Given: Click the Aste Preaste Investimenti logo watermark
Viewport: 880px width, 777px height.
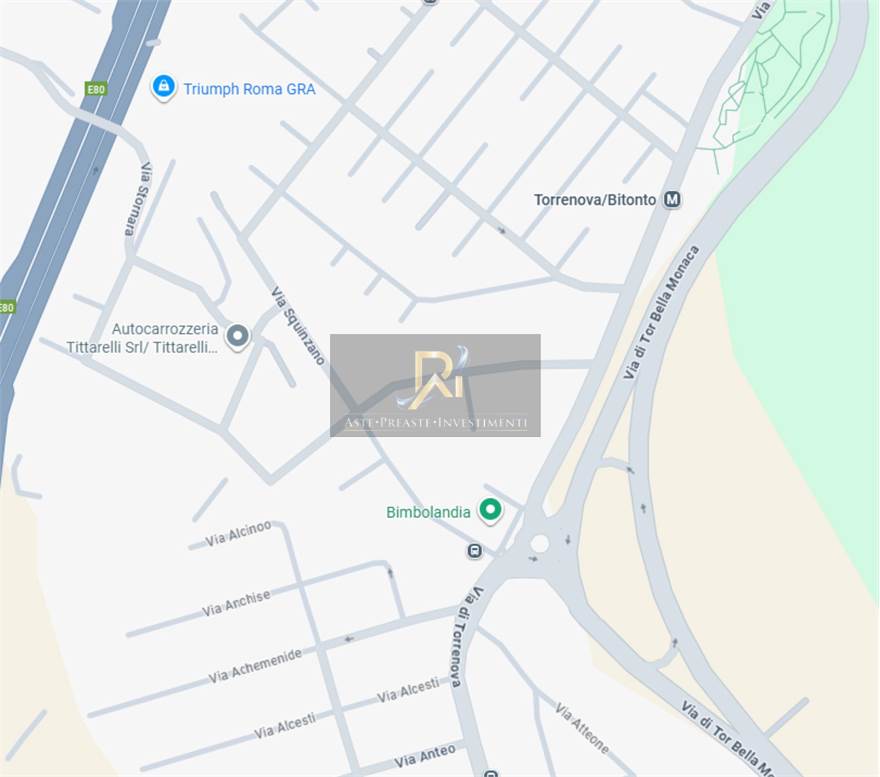Looking at the screenshot, I should coord(436,385).
